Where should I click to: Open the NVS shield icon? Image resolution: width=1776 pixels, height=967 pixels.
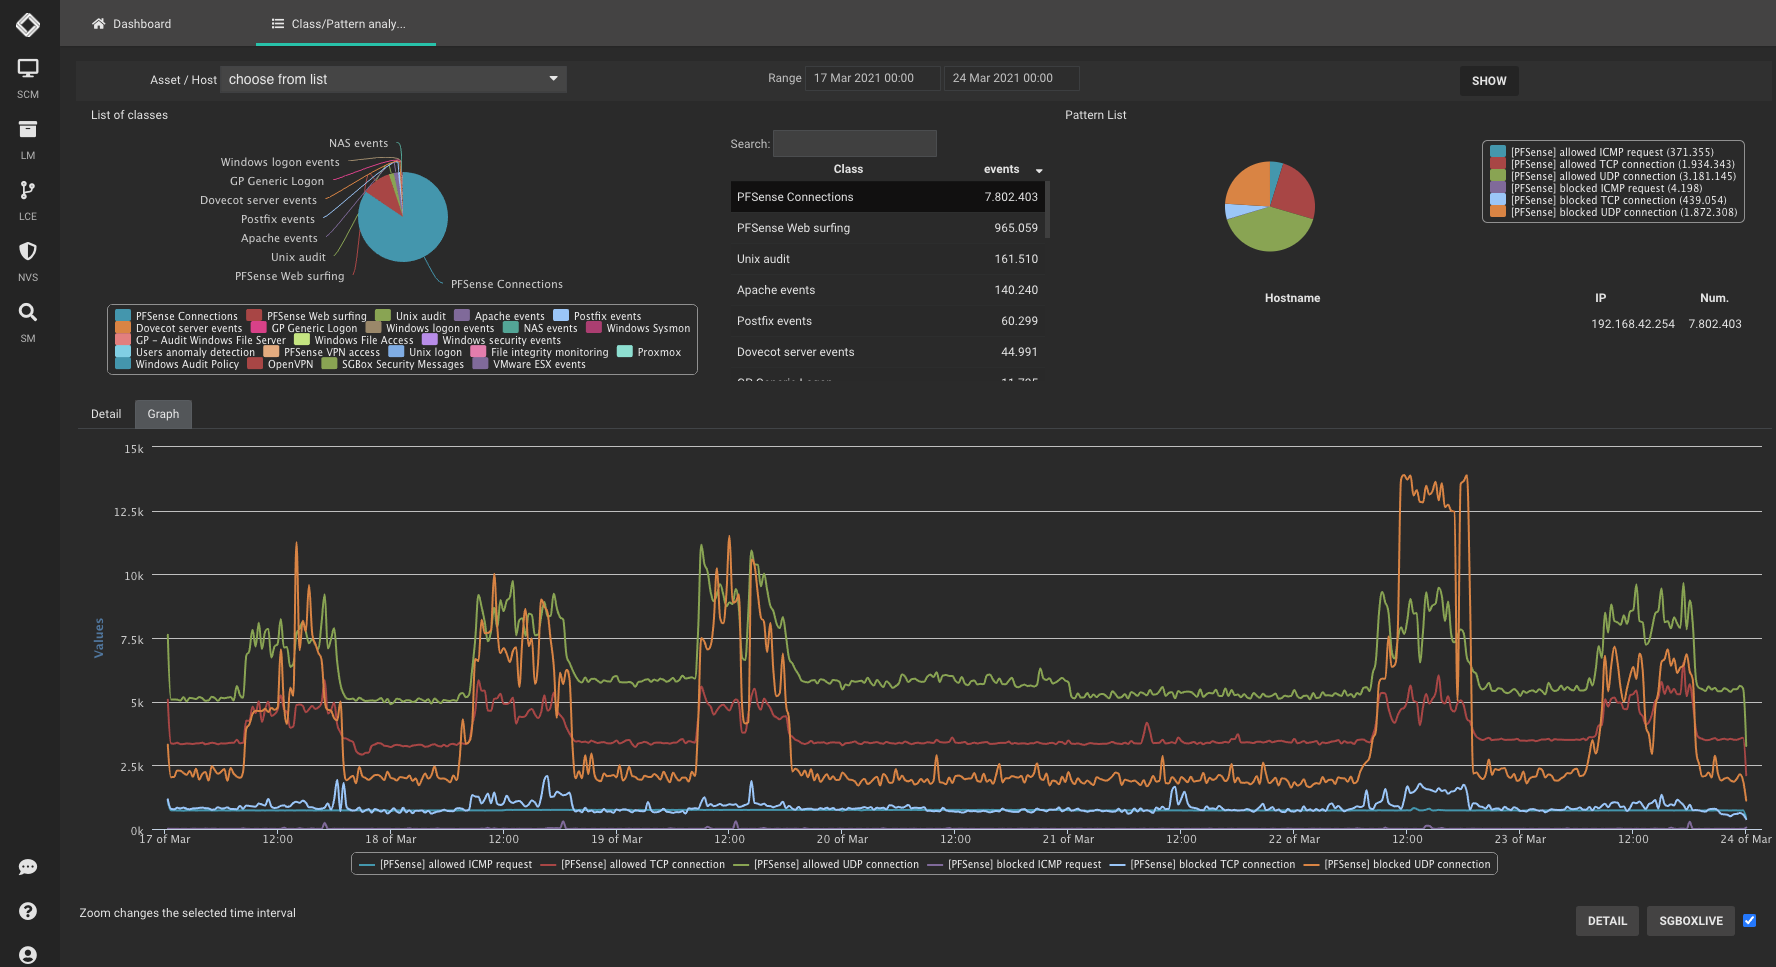click(x=28, y=252)
